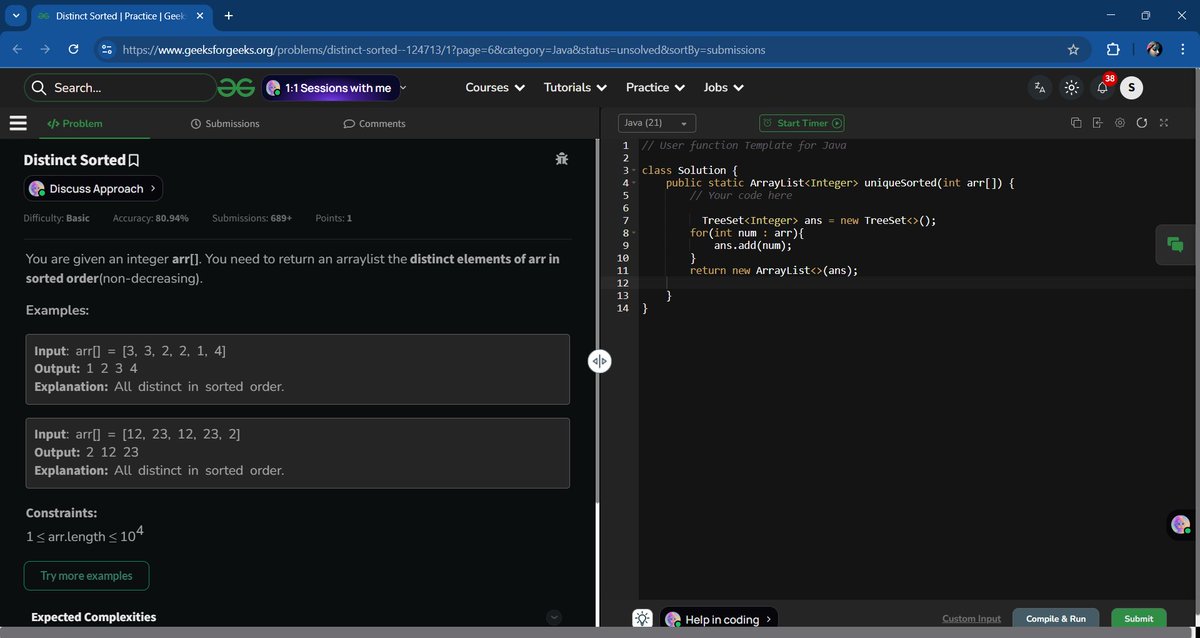Viewport: 1200px width, 638px height.
Task: Open the Chrome profile avatar
Action: click(1154, 49)
